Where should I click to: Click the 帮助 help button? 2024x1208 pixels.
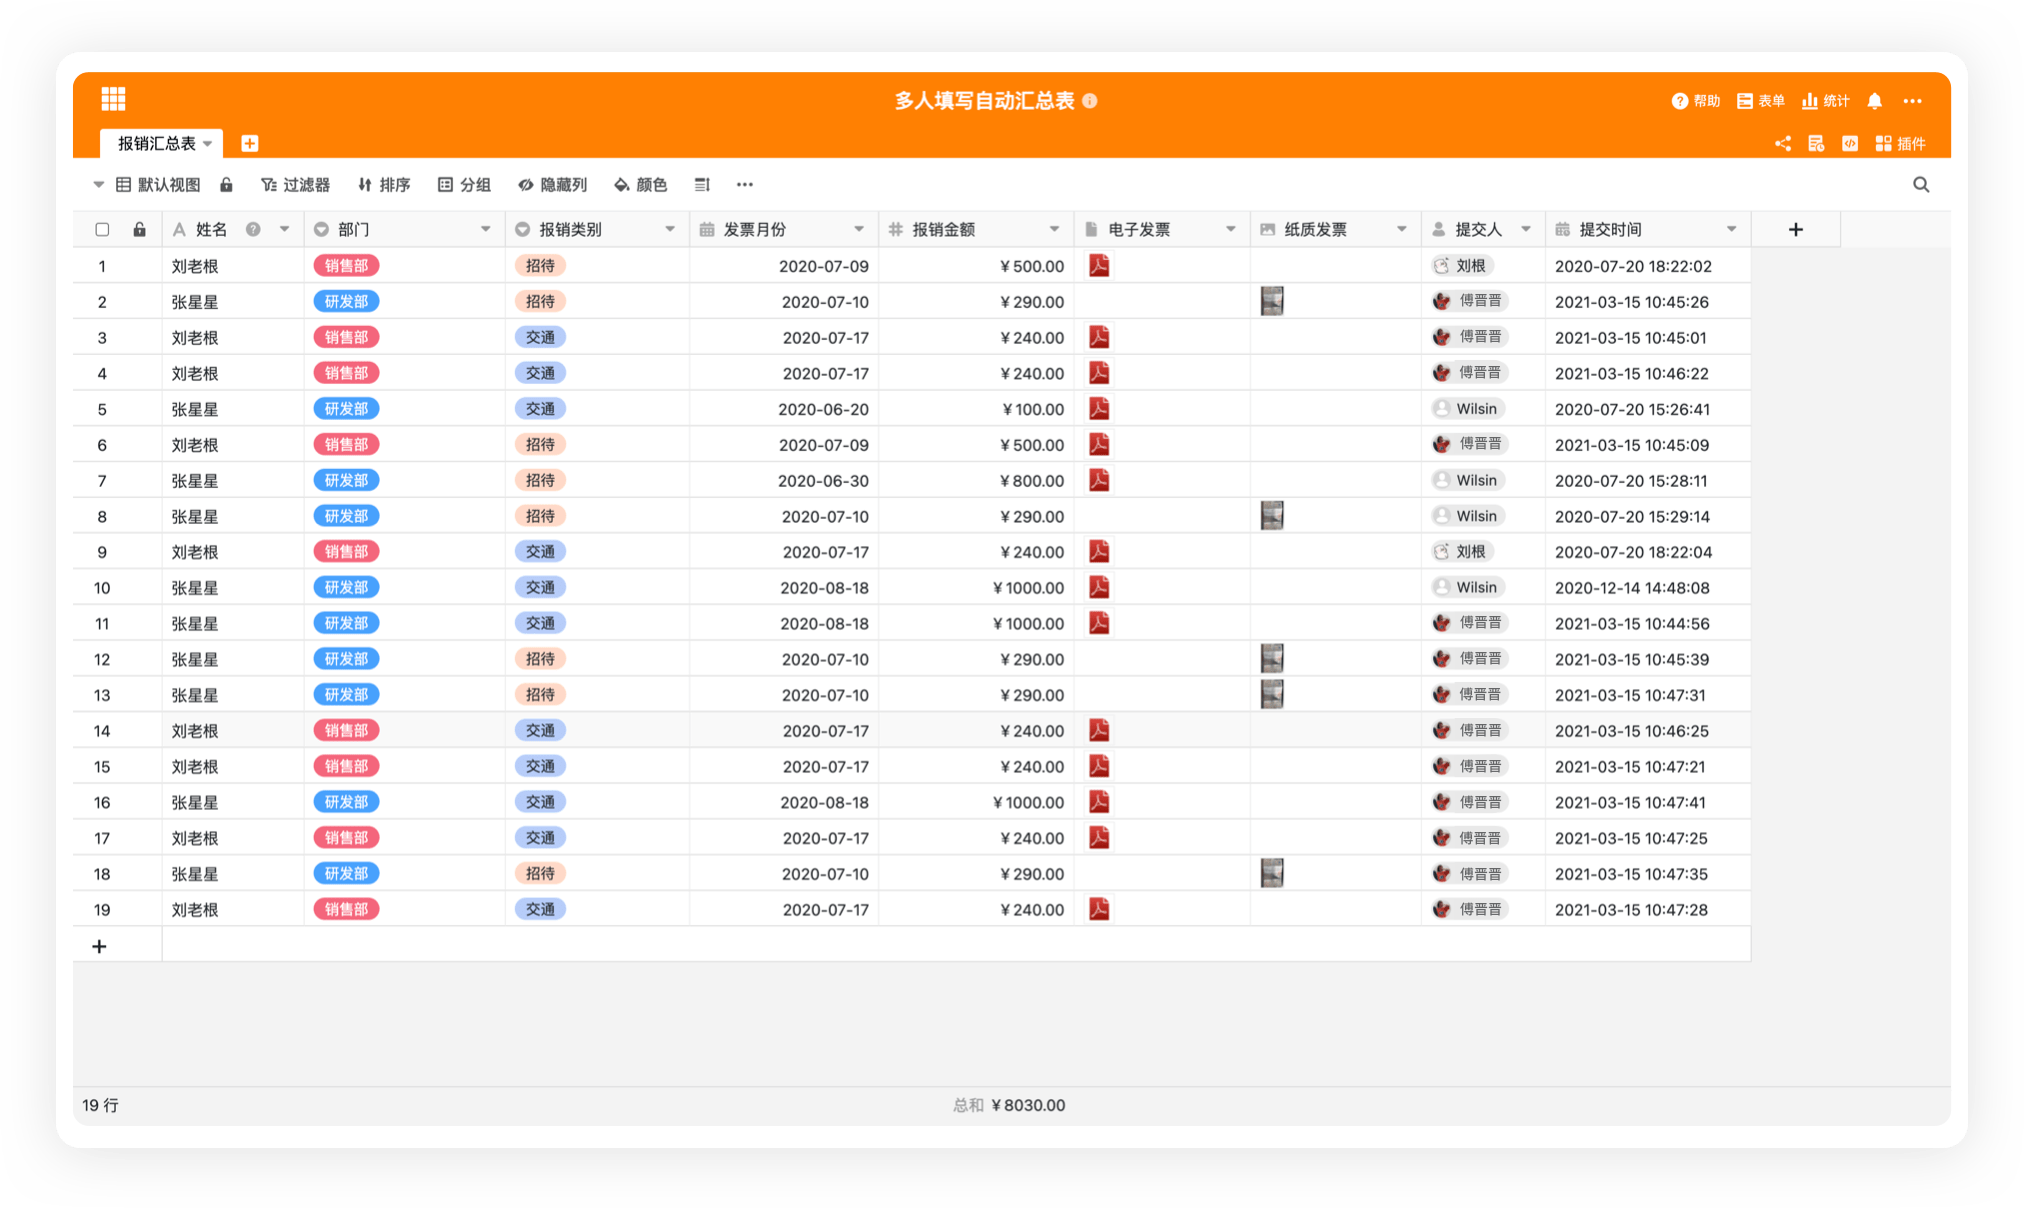point(1696,101)
